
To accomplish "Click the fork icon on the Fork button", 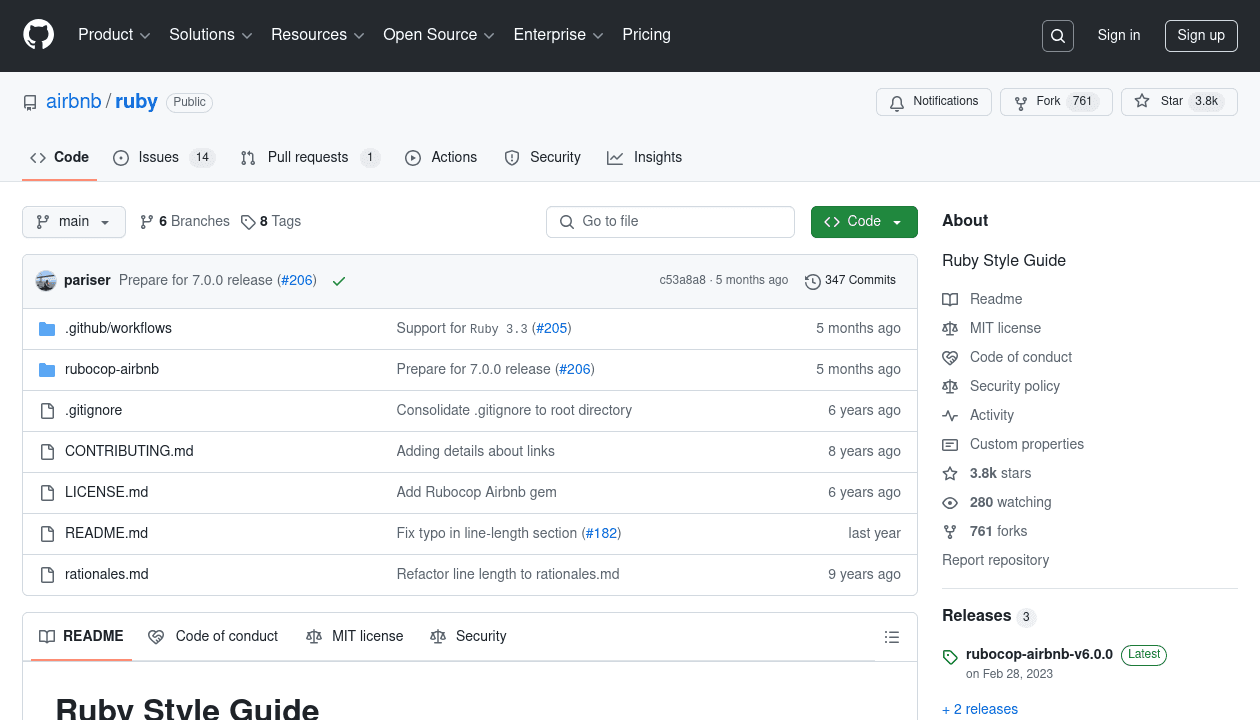I will tap(1020, 101).
